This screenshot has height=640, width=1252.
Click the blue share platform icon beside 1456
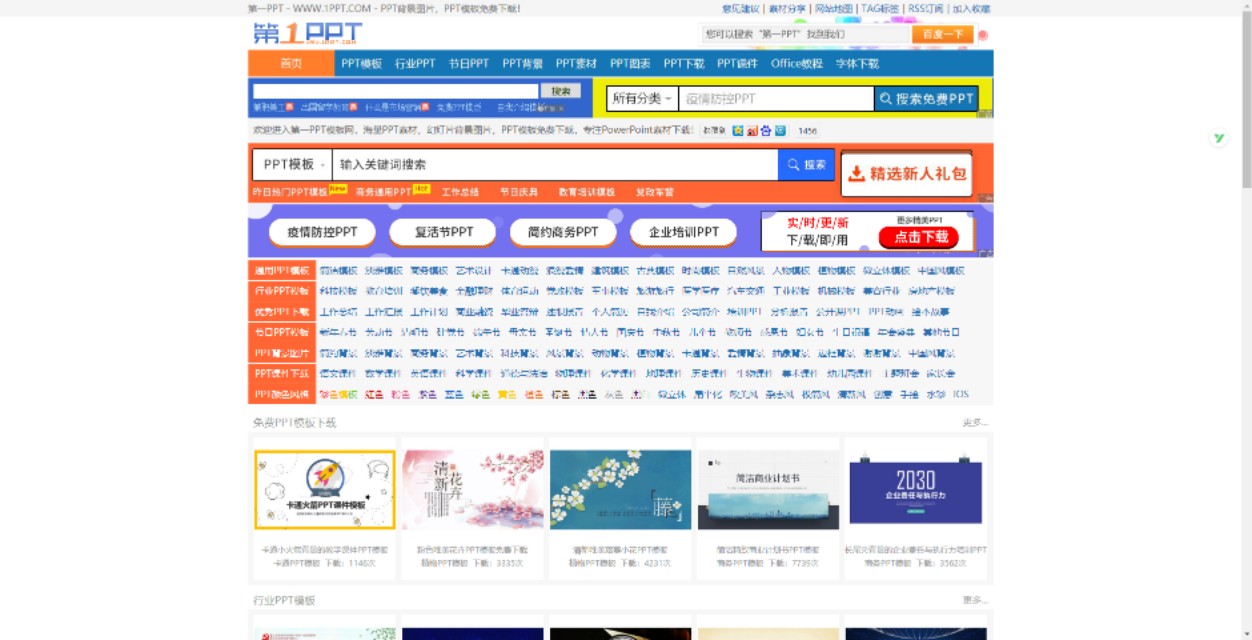click(x=781, y=130)
